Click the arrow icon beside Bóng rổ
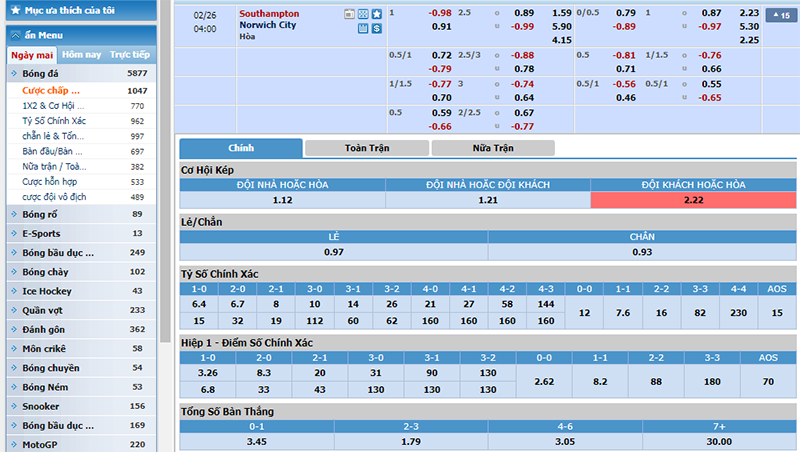Screen dimensions: 800x452 click(13, 215)
